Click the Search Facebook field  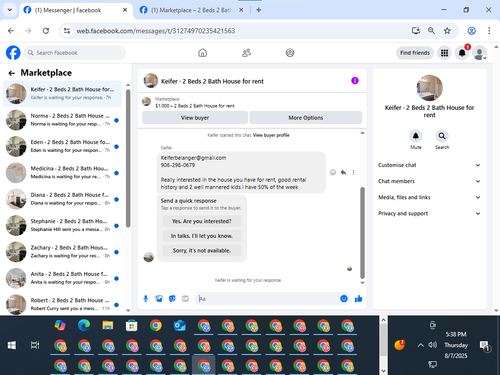[x=75, y=53]
